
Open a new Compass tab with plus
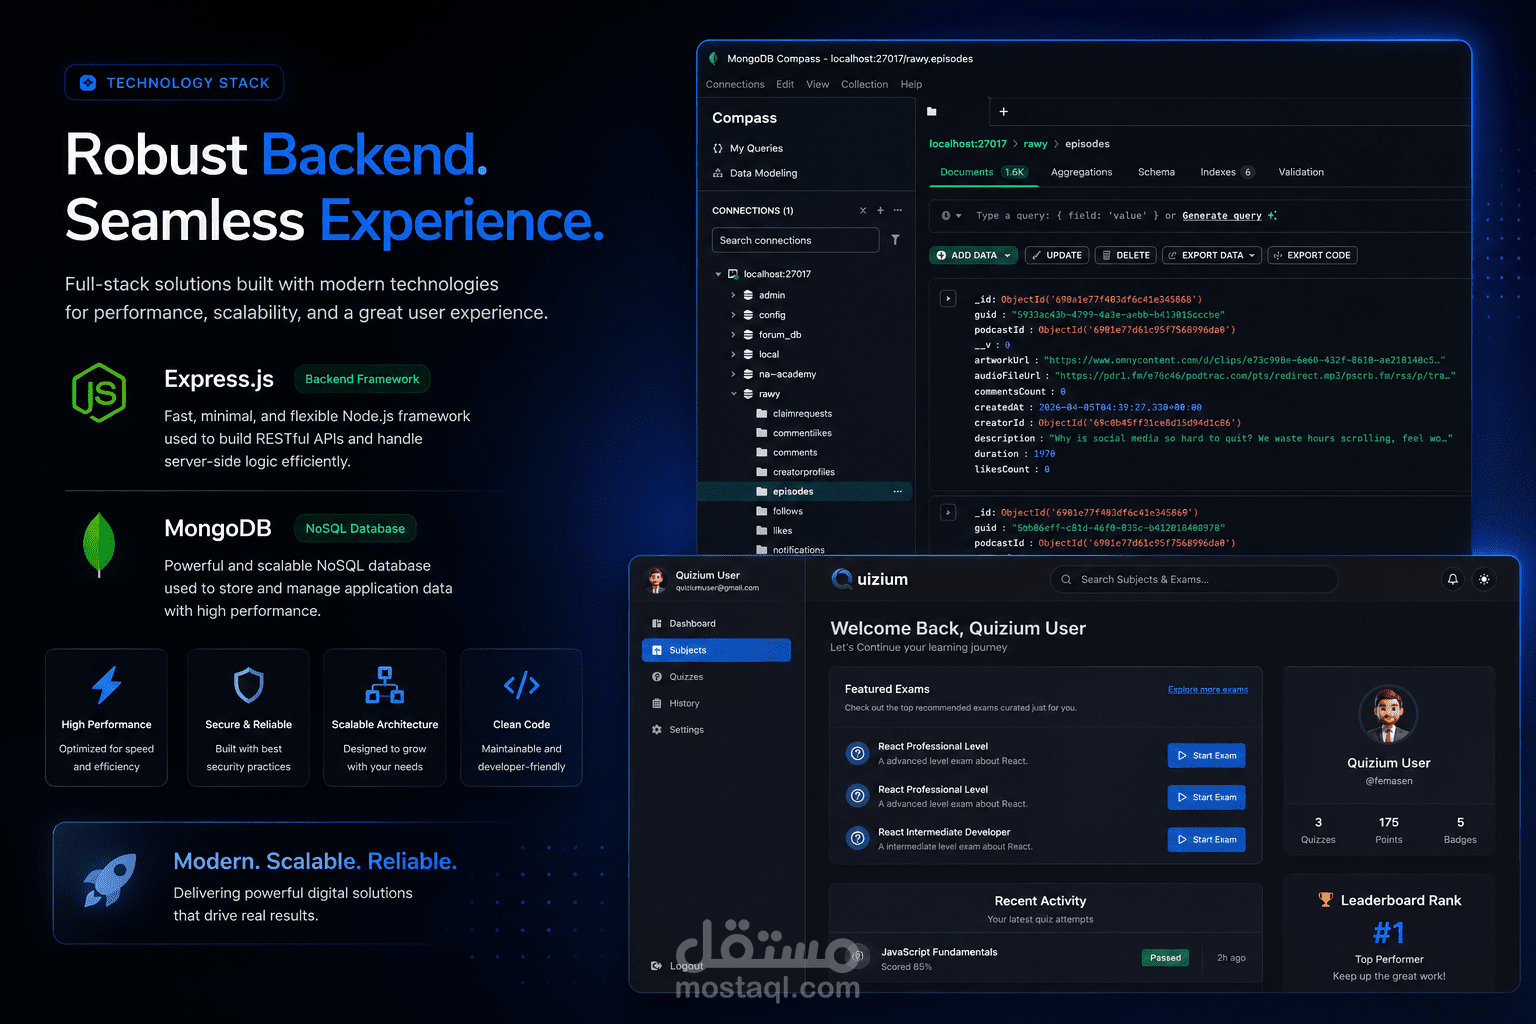point(1003,112)
